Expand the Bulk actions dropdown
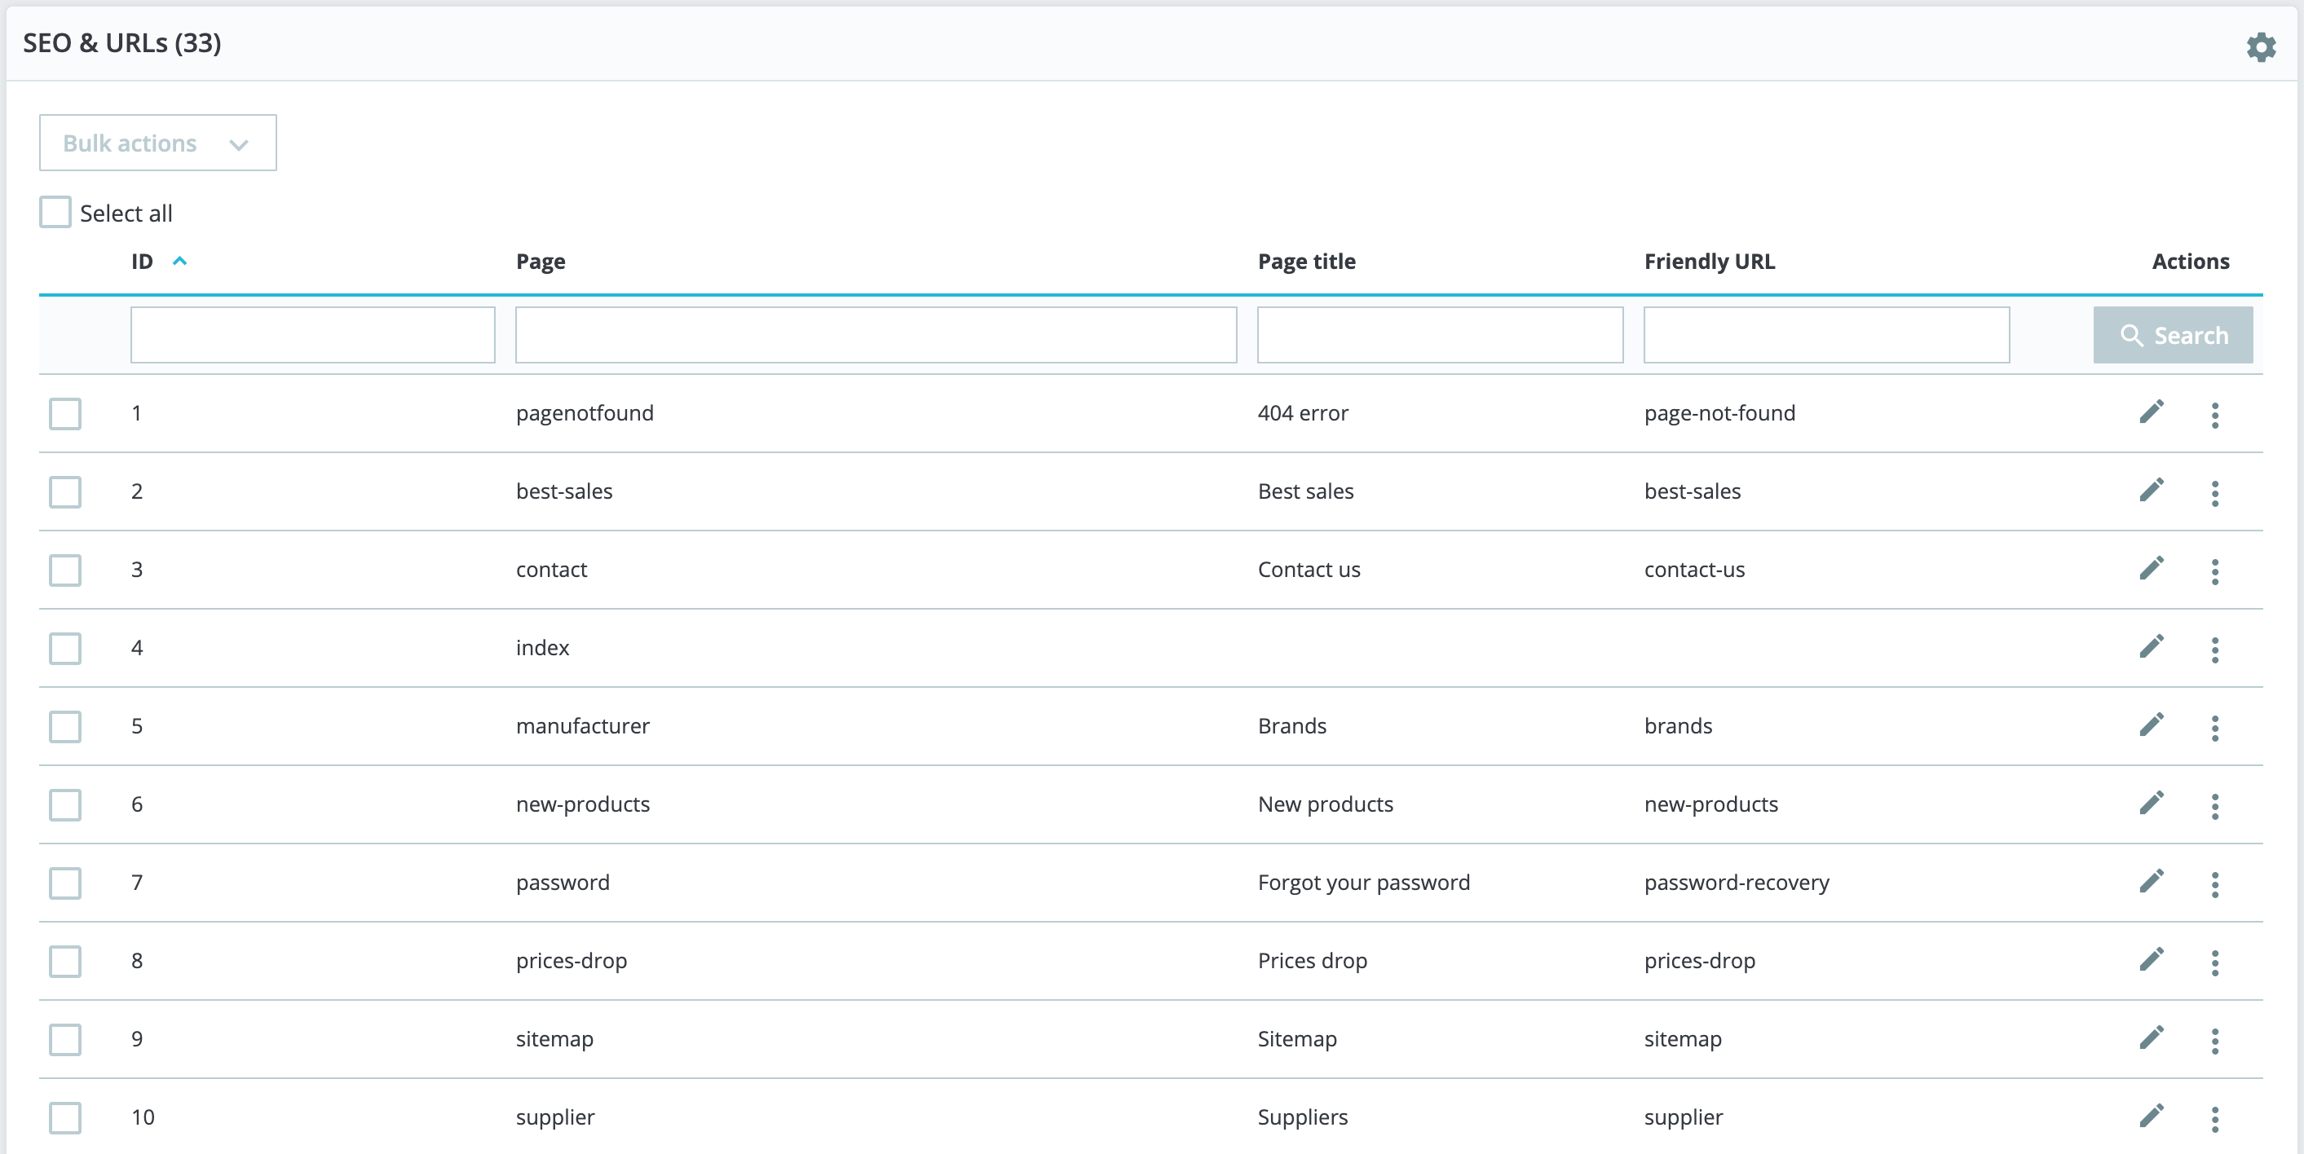The width and height of the screenshot is (2304, 1154). [158, 143]
